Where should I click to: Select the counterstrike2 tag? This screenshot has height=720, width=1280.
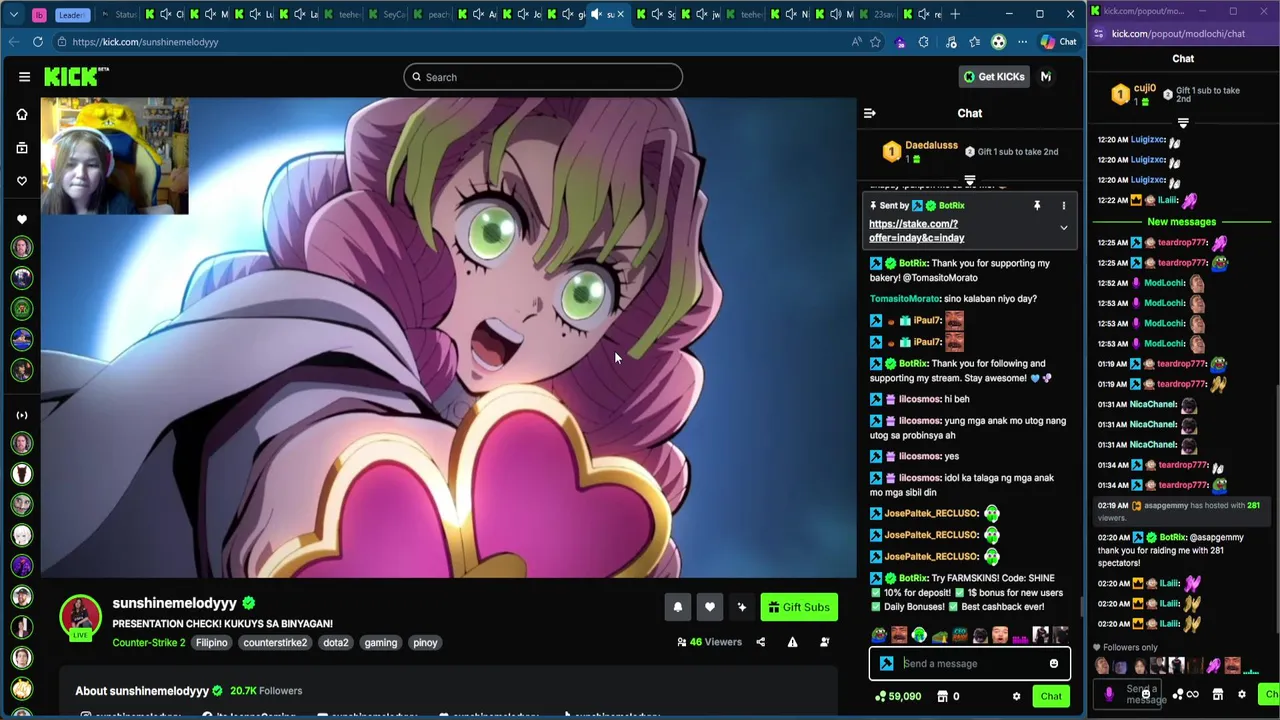pyautogui.click(x=275, y=643)
